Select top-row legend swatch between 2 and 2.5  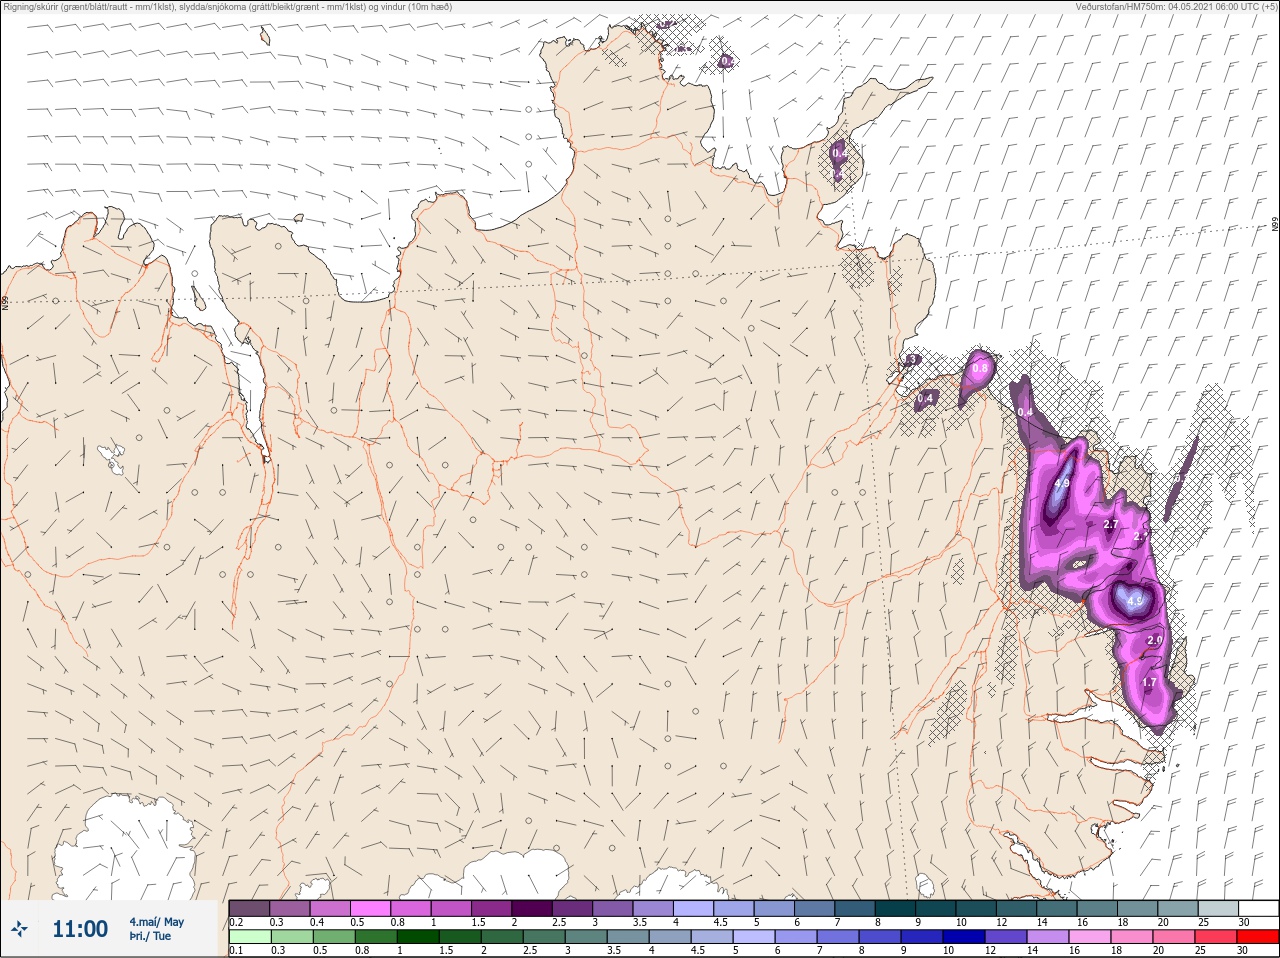tap(532, 908)
